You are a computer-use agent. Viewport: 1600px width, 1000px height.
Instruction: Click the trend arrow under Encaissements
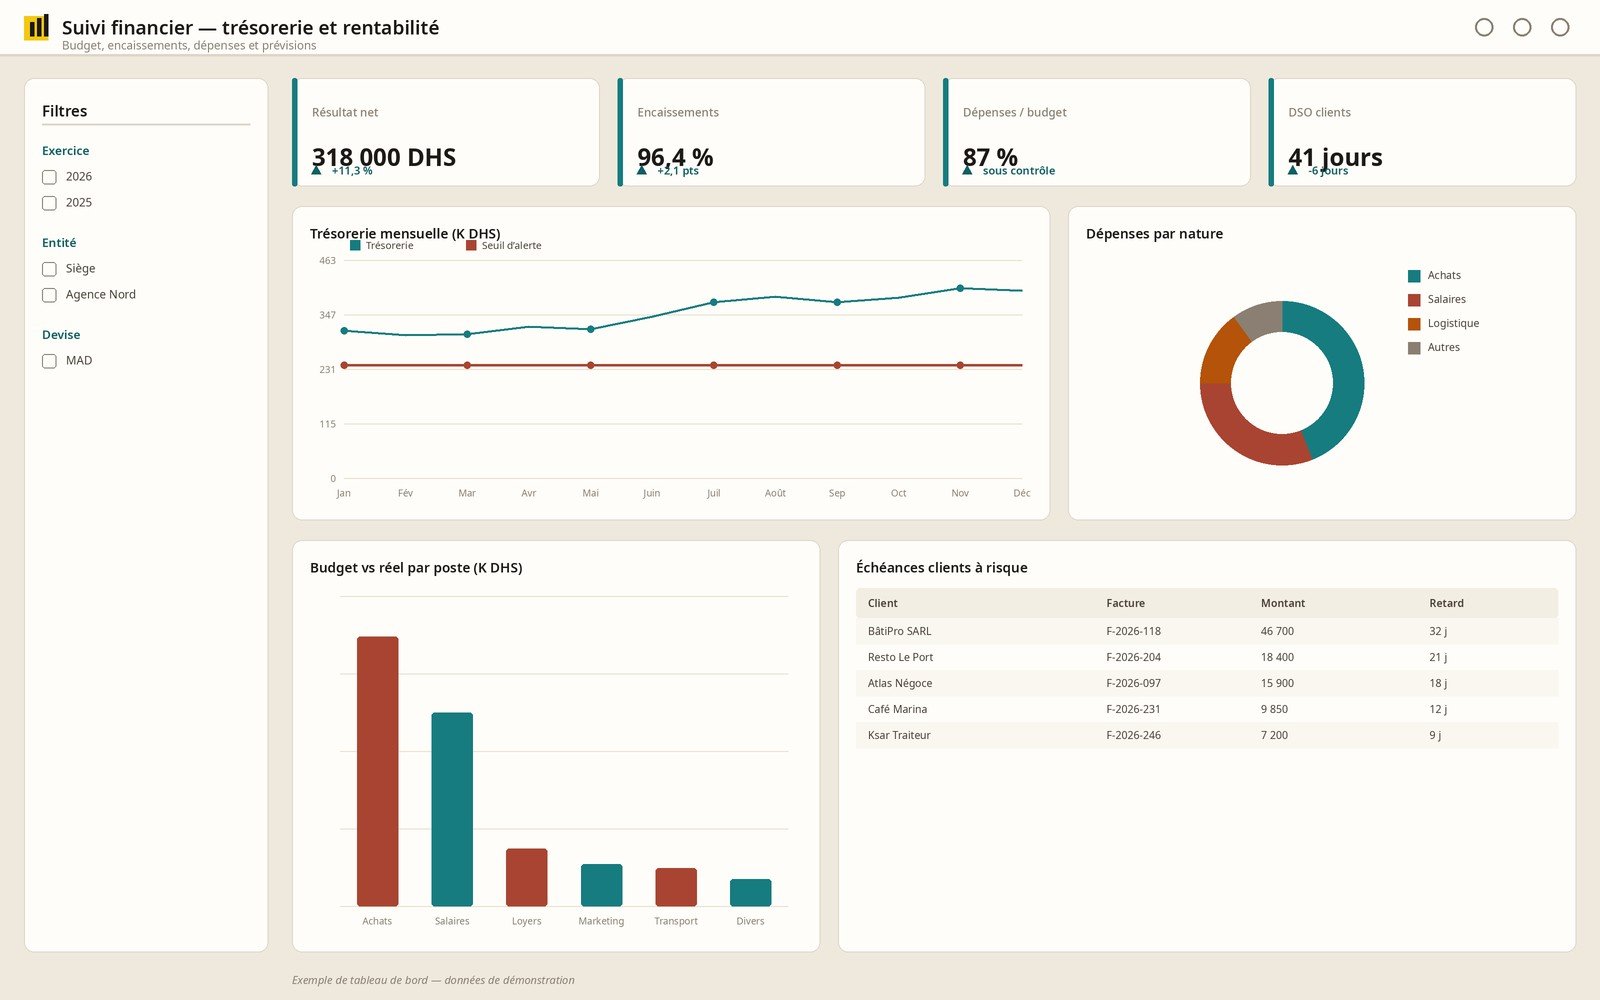coord(642,170)
